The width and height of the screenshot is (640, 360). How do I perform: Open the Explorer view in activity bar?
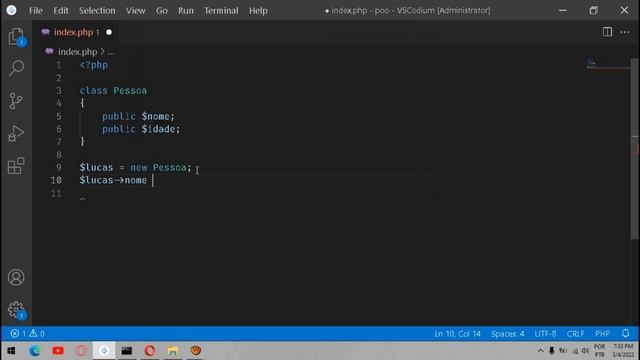(x=16, y=37)
